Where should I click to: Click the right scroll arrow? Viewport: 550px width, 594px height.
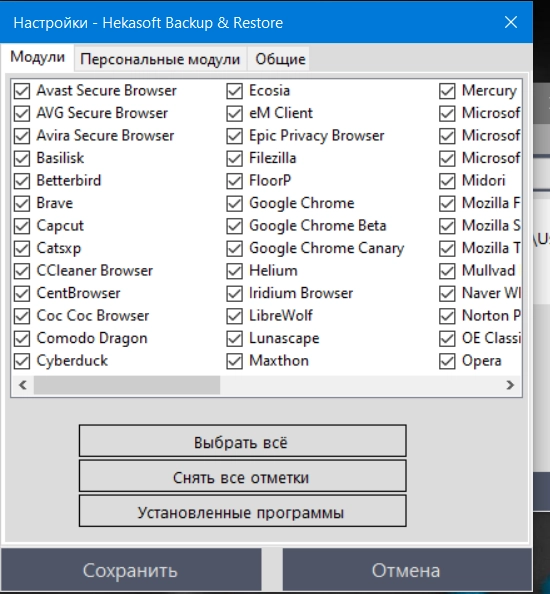[x=510, y=385]
